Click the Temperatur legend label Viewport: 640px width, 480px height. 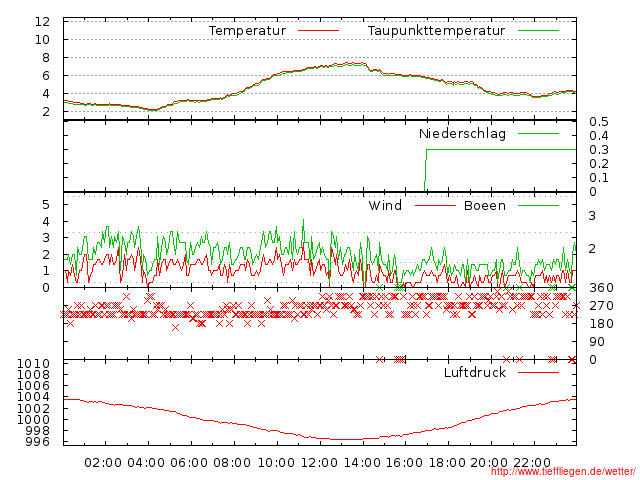(247, 31)
